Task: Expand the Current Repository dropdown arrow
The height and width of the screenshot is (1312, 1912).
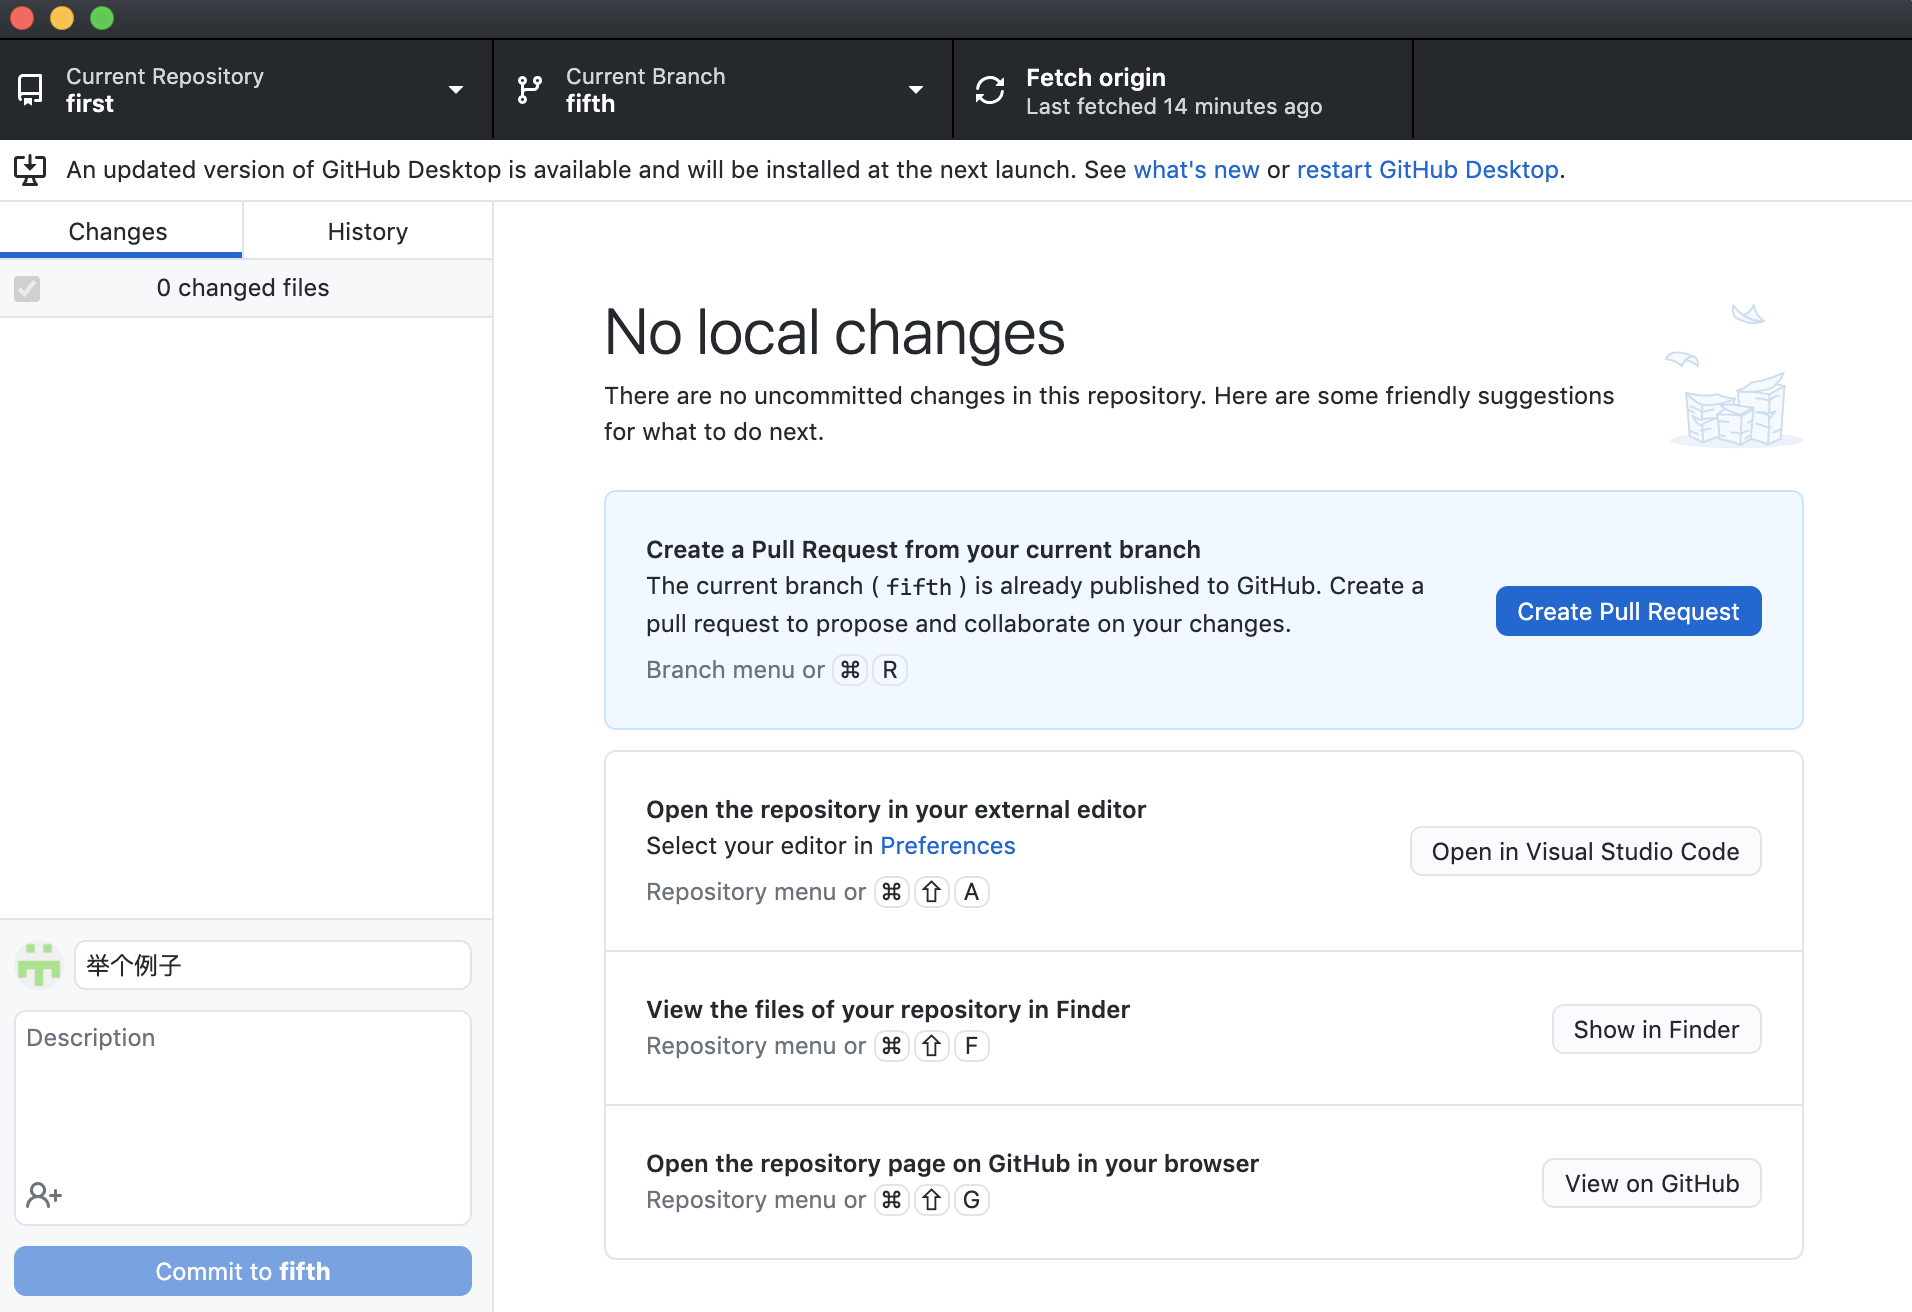Action: [456, 90]
